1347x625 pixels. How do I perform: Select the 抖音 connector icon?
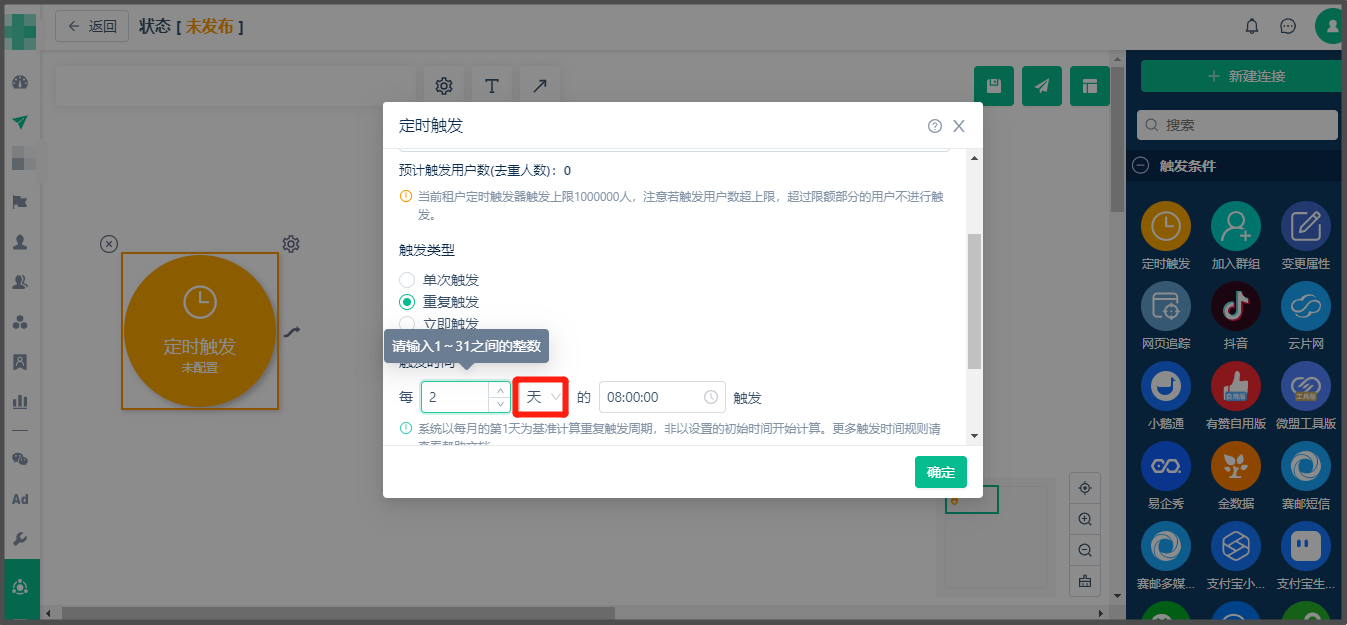(x=1235, y=306)
